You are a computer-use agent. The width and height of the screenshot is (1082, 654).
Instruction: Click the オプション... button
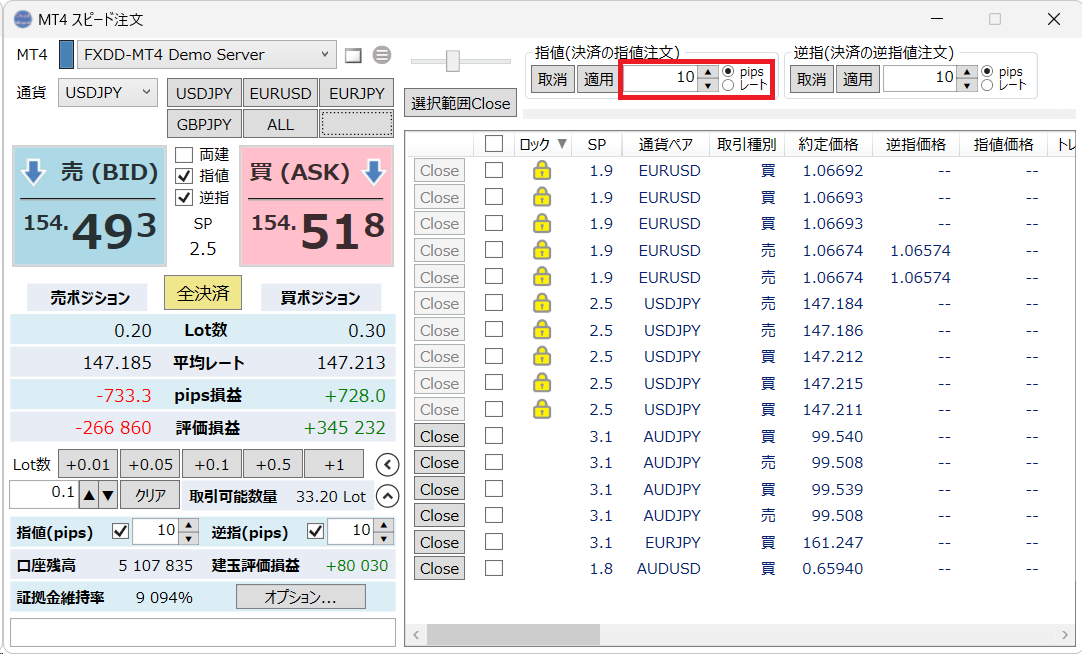click(300, 597)
